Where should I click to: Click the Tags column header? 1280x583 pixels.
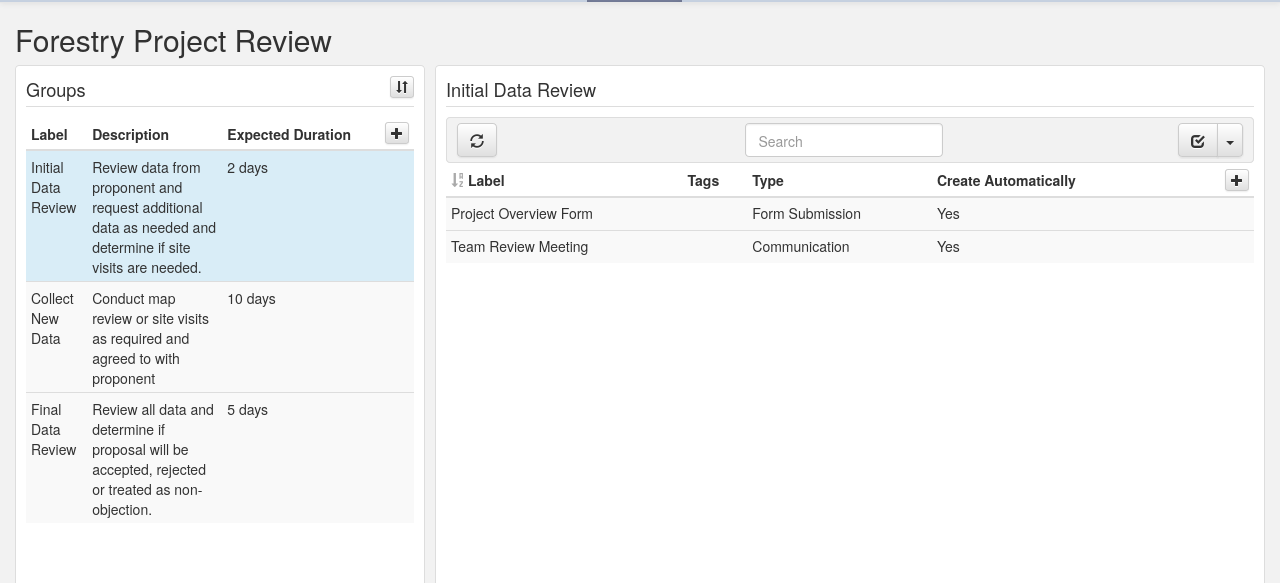coord(703,181)
